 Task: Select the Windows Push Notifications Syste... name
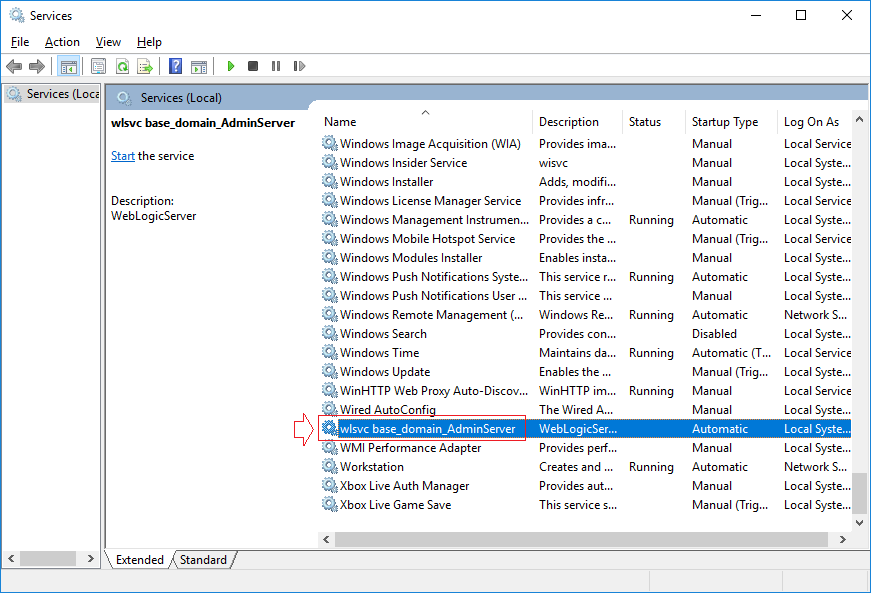(x=434, y=277)
